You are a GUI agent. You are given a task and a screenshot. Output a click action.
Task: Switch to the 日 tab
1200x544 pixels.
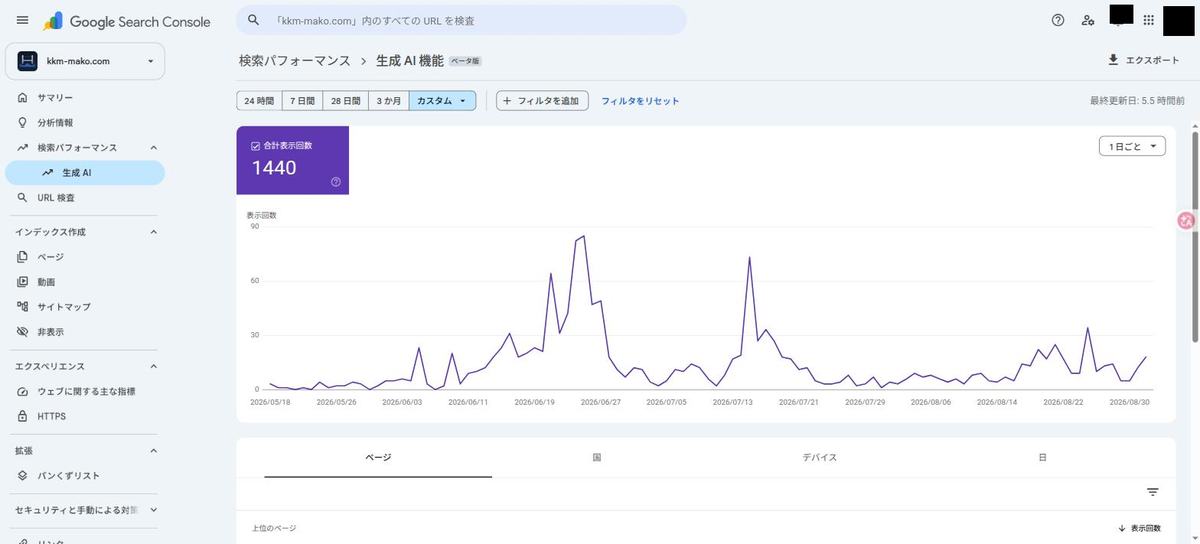(x=1042, y=457)
